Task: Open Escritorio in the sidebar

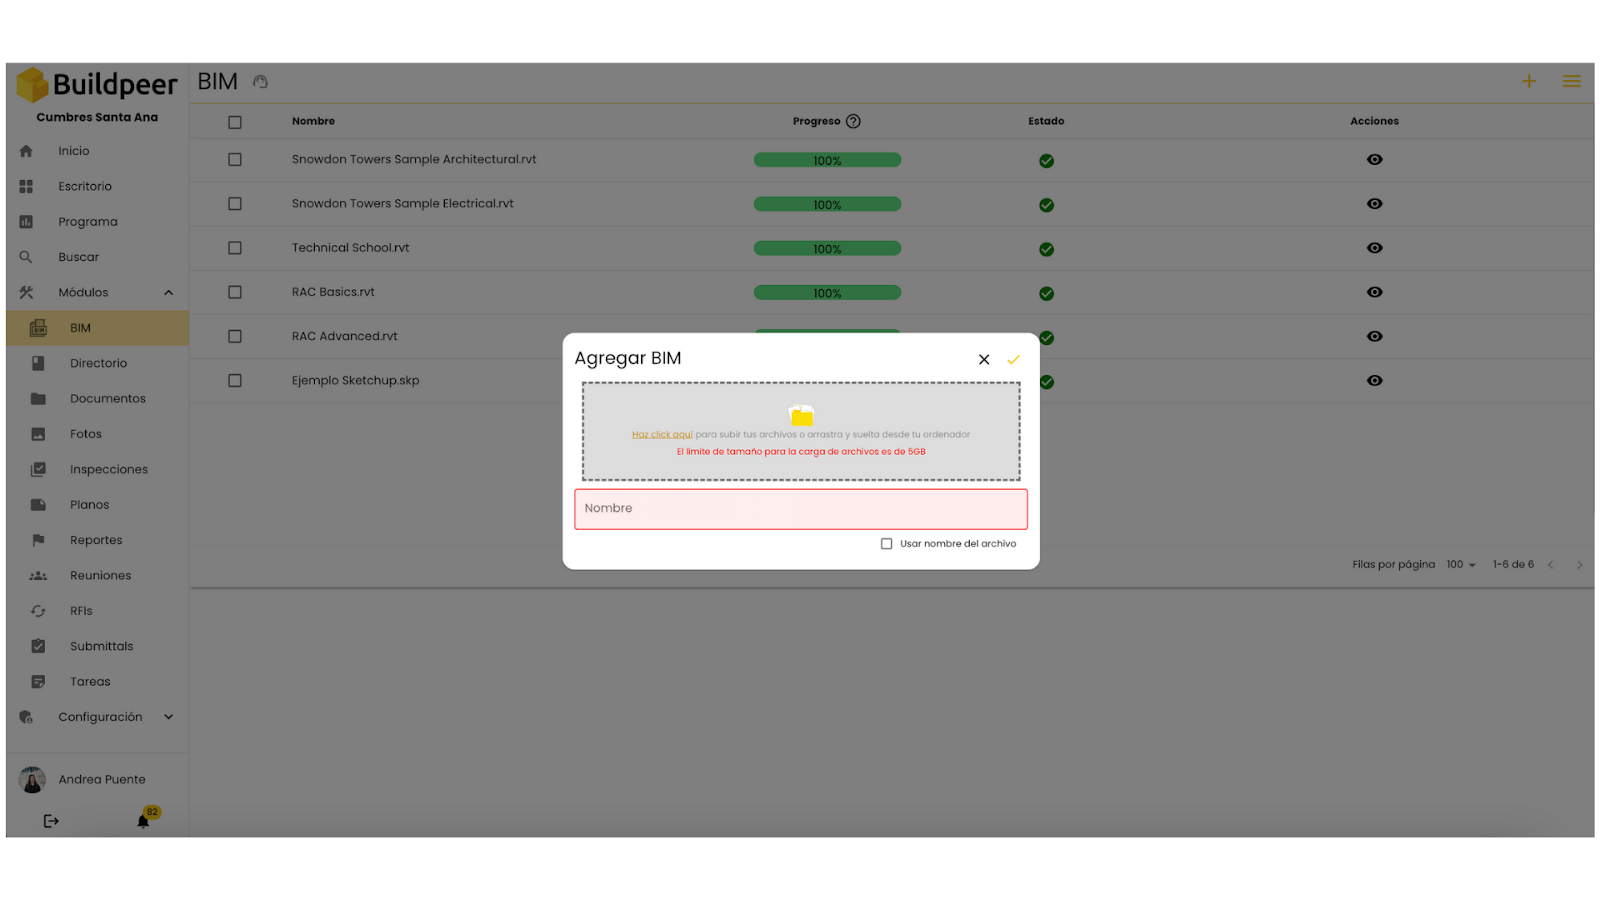Action: [97, 187]
